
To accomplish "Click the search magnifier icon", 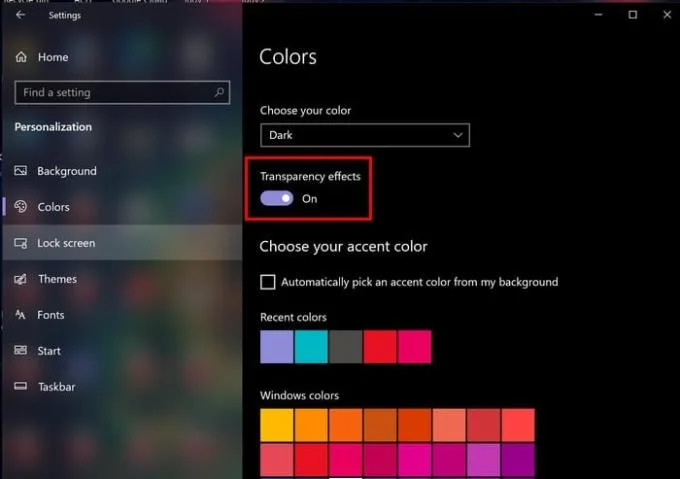I will click(219, 92).
